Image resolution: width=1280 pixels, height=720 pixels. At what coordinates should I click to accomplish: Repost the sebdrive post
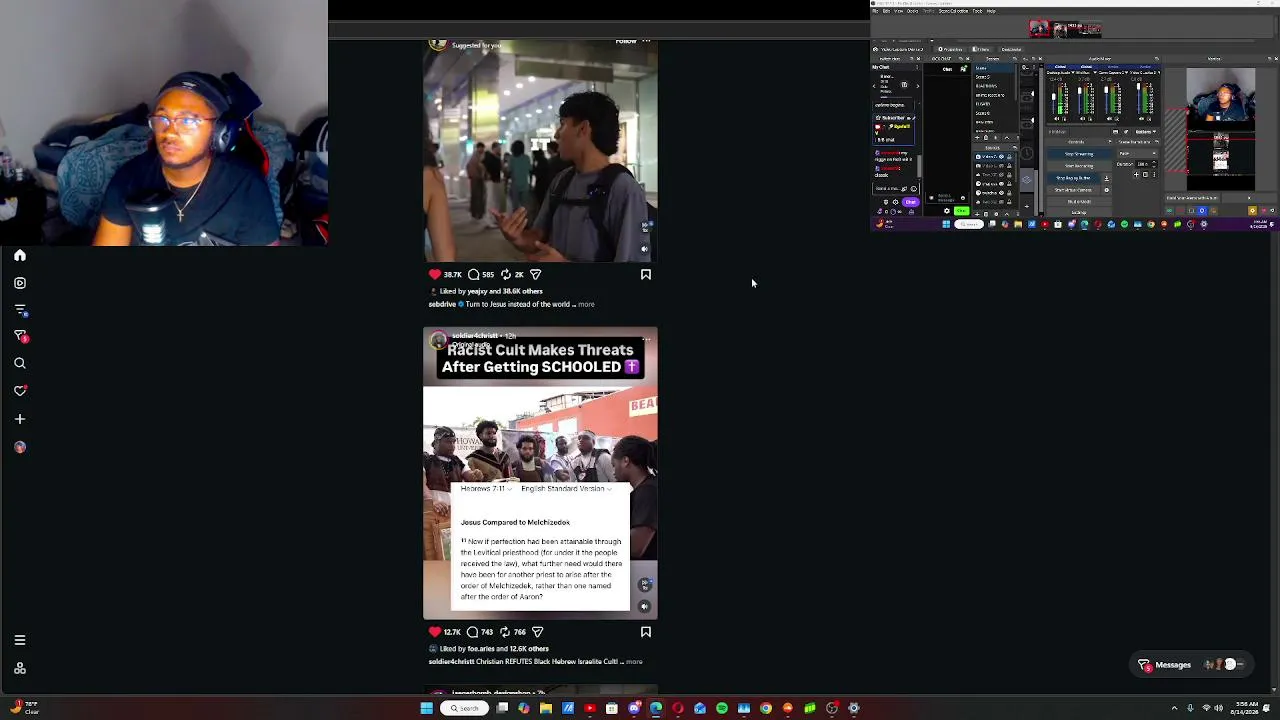coord(505,274)
